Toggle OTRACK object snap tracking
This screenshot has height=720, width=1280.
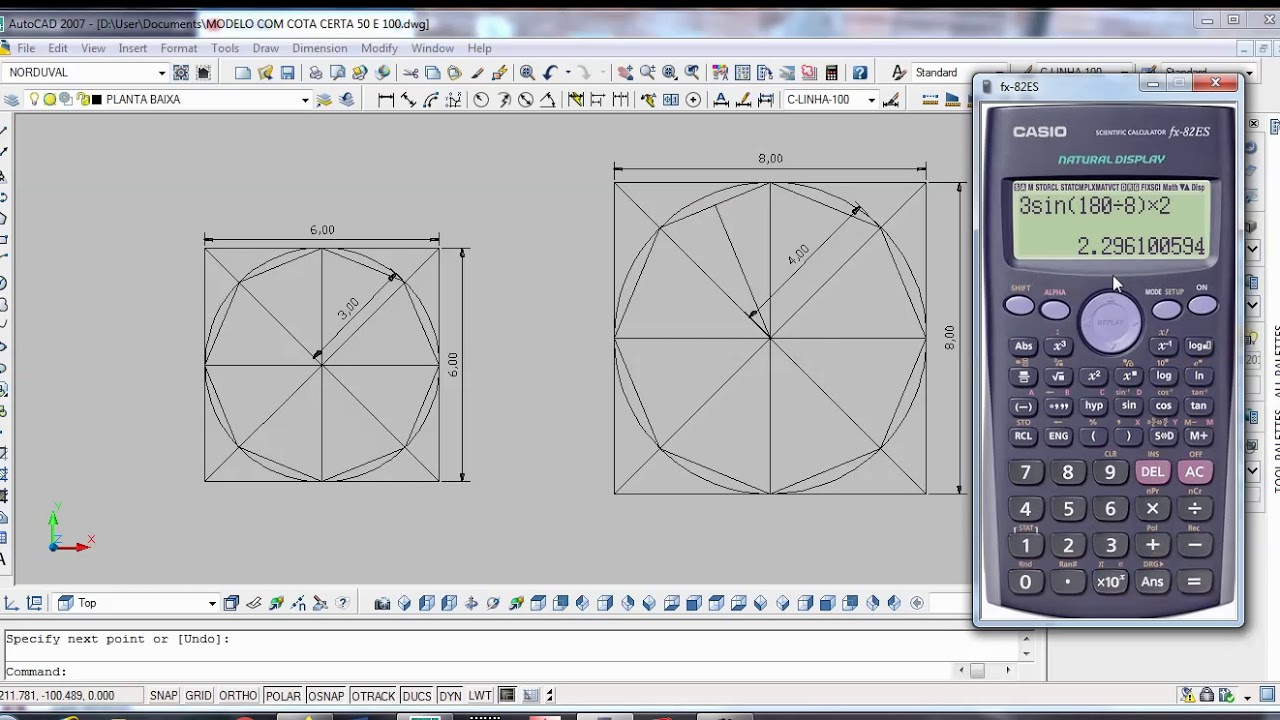pos(373,696)
